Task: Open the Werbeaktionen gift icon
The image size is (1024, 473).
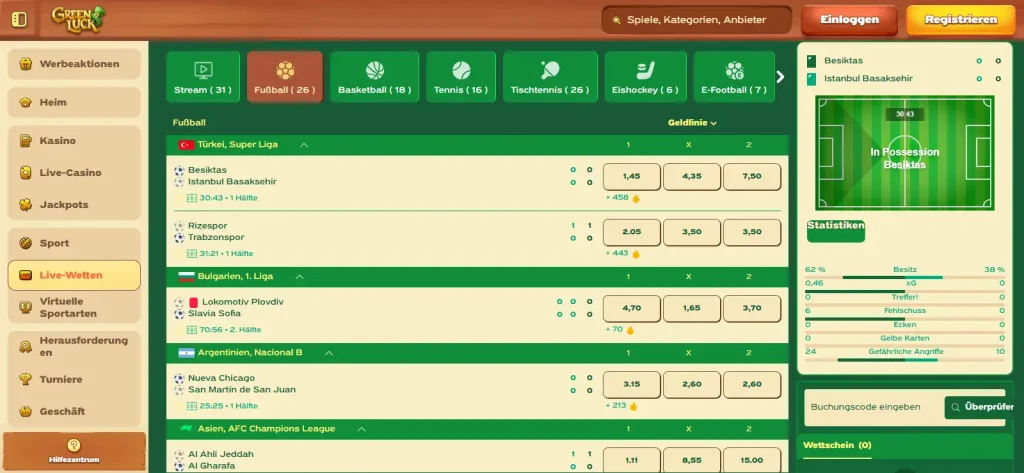Action: pos(25,64)
